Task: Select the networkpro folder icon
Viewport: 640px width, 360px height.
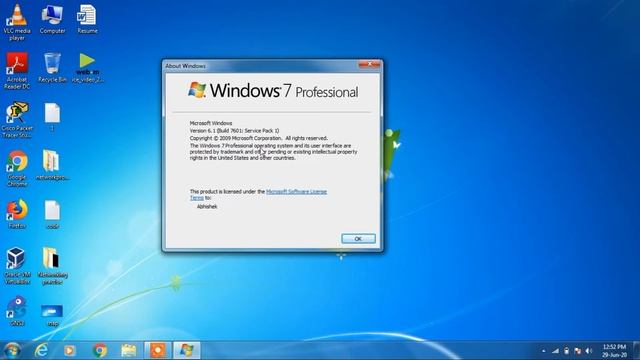Action: [52, 165]
